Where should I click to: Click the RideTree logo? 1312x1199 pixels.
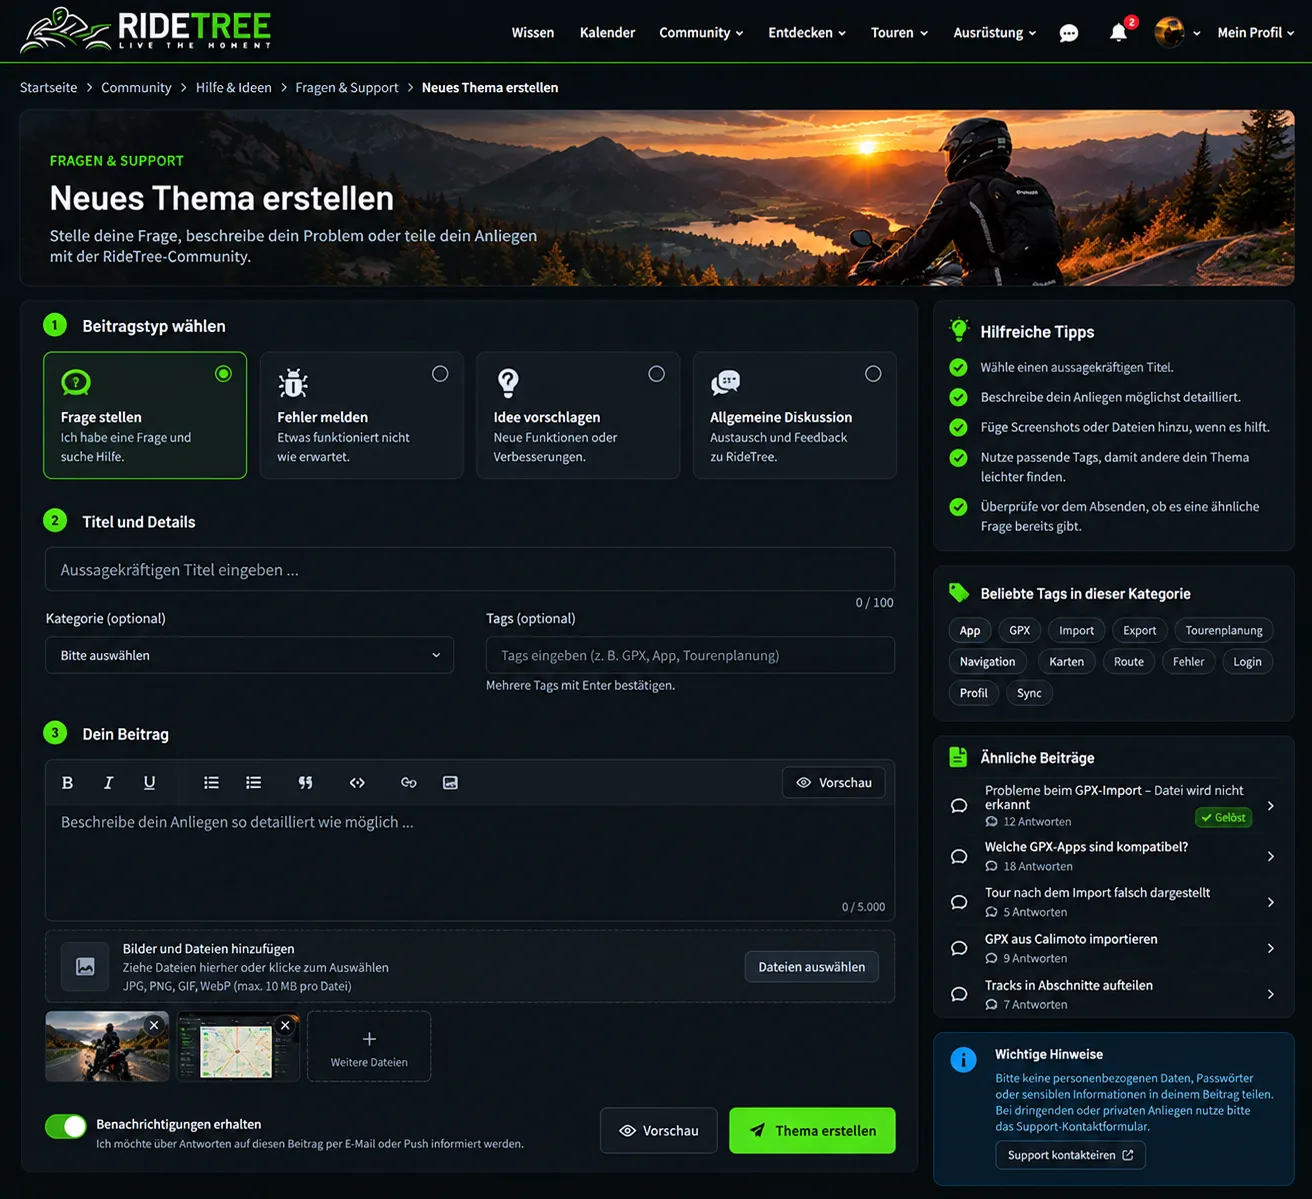[146, 30]
